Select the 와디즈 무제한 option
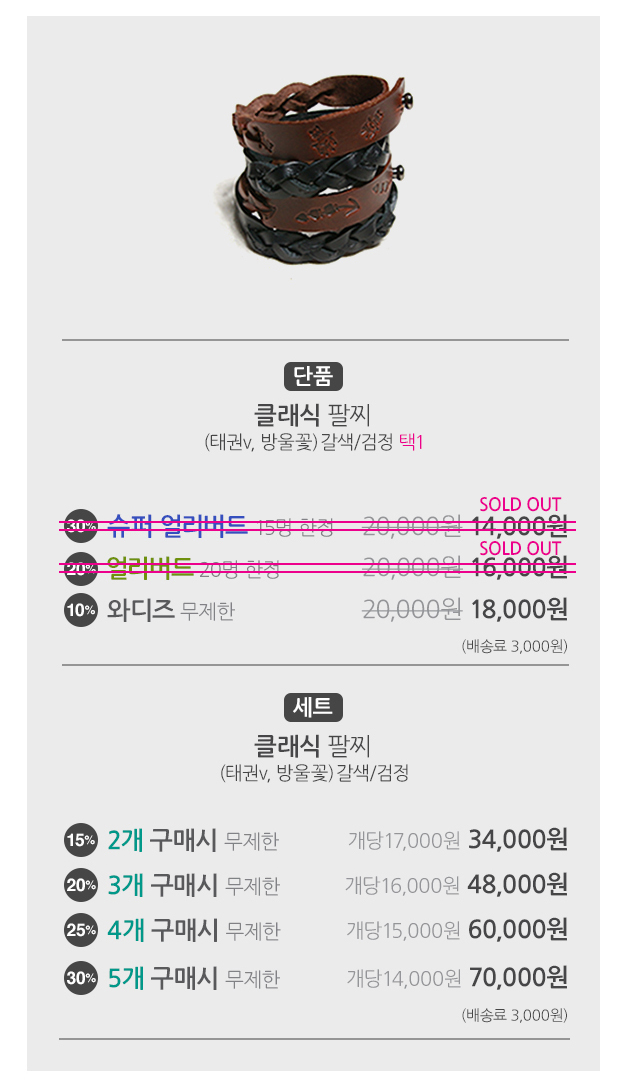The height and width of the screenshot is (1091, 630). click(x=170, y=609)
